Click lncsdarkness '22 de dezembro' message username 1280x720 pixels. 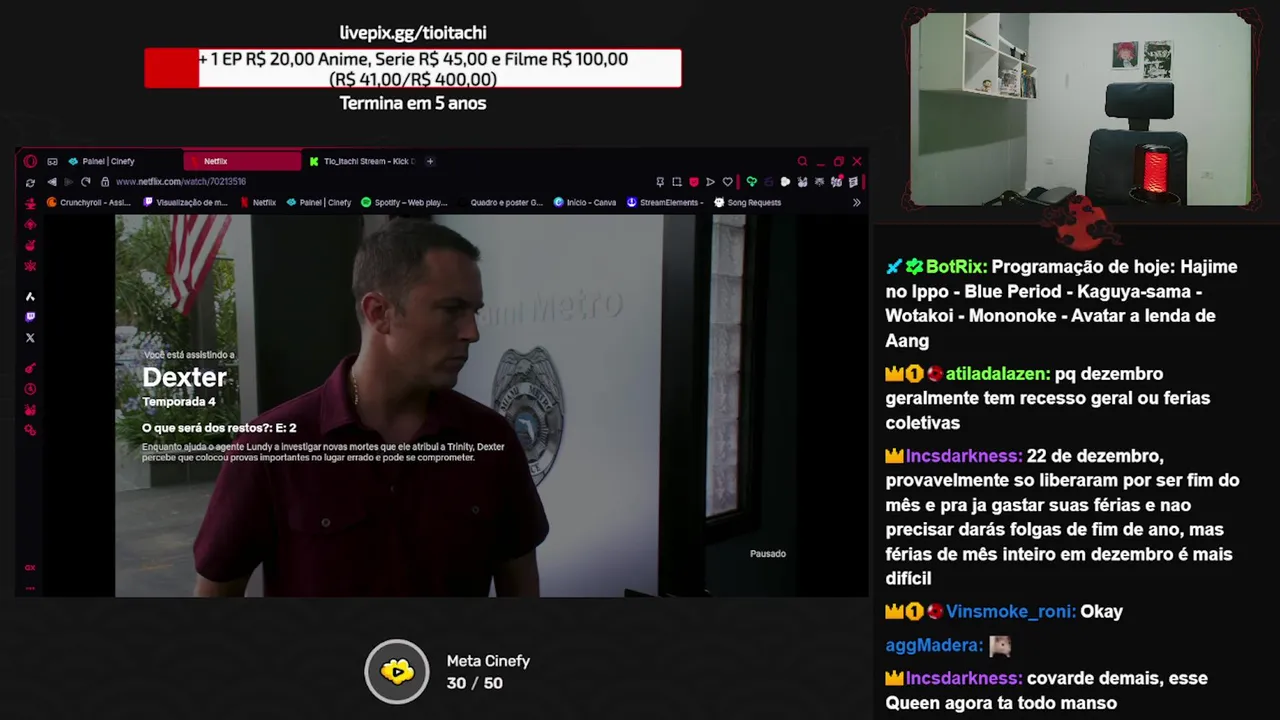pos(964,456)
